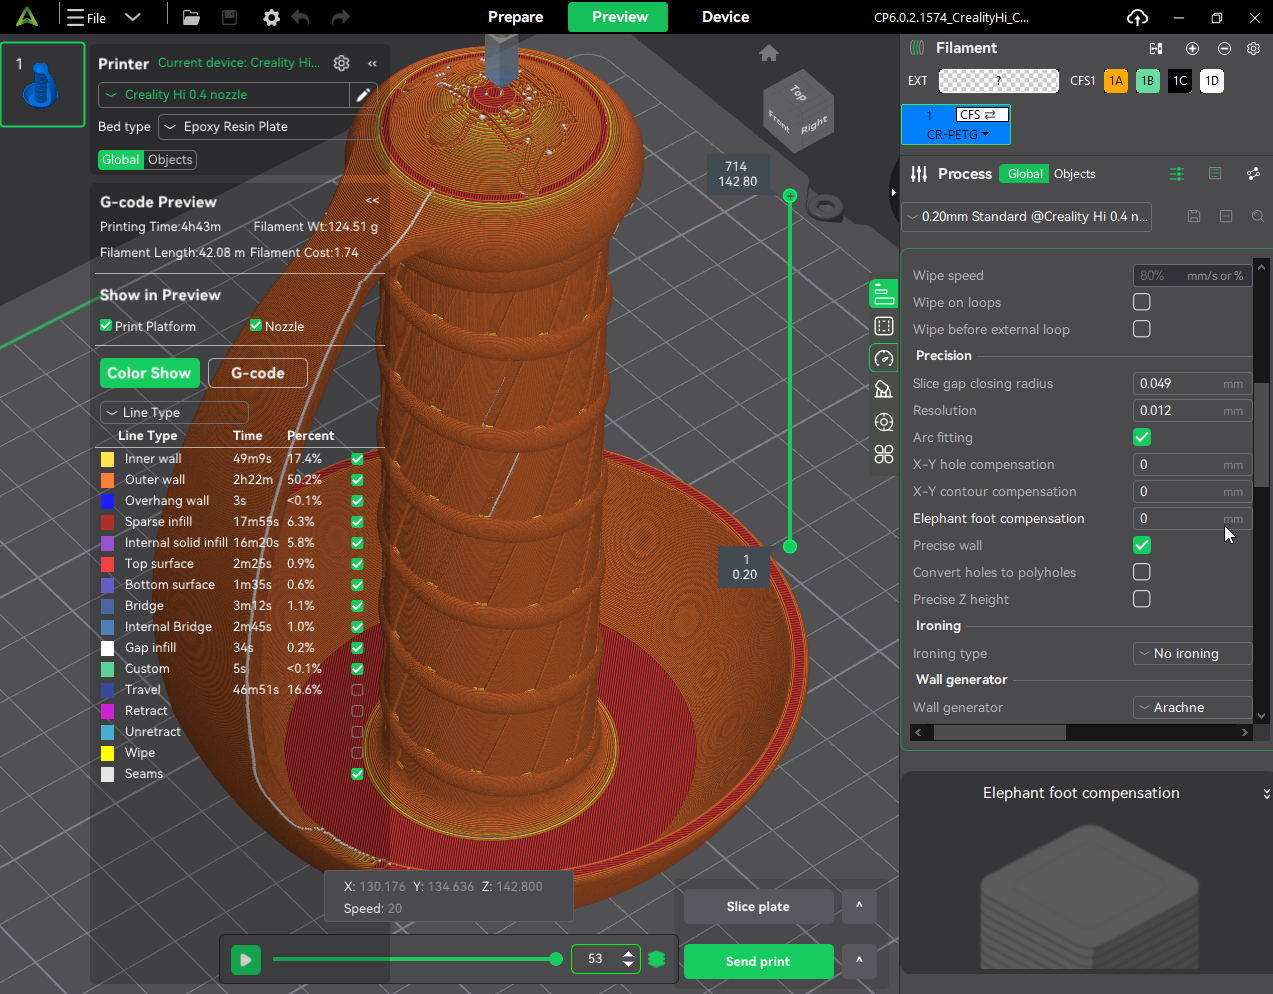The height and width of the screenshot is (994, 1273).
Task: Enable the Wipe on loops checkbox
Action: coord(1141,302)
